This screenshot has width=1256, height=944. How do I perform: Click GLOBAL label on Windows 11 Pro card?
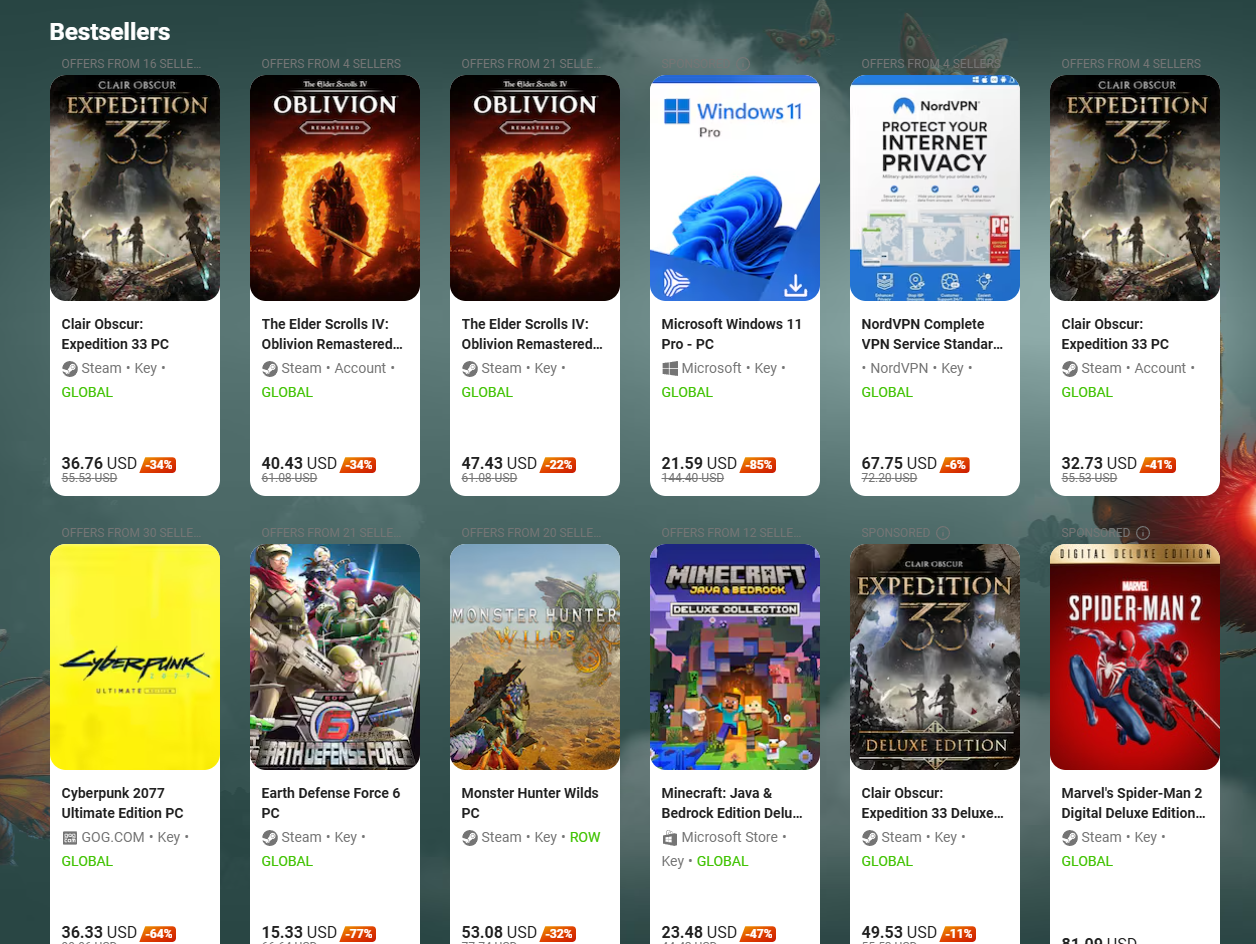[x=687, y=392]
